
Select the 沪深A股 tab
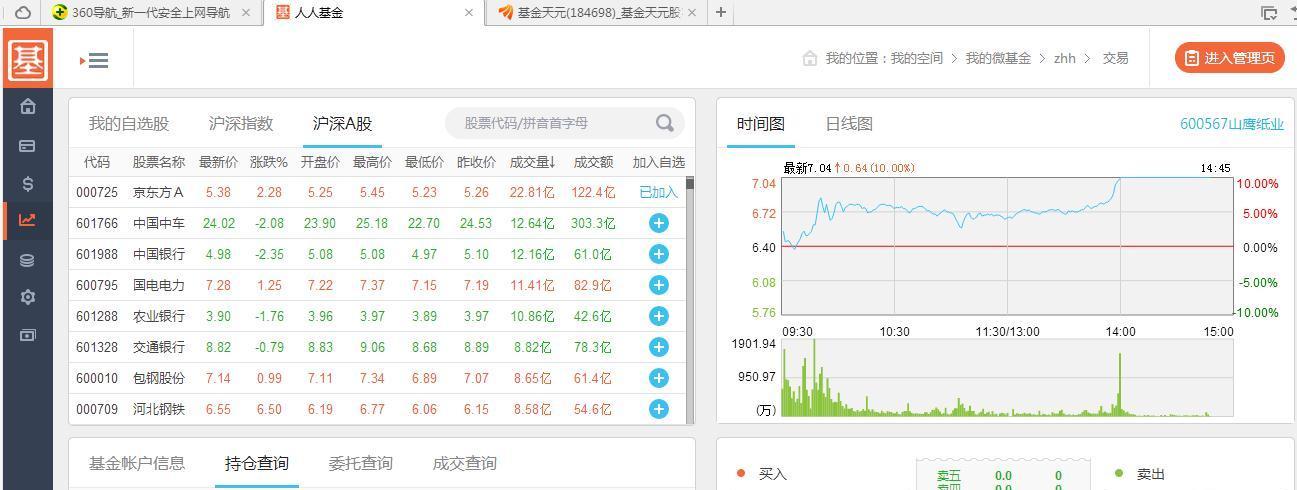tap(342, 124)
